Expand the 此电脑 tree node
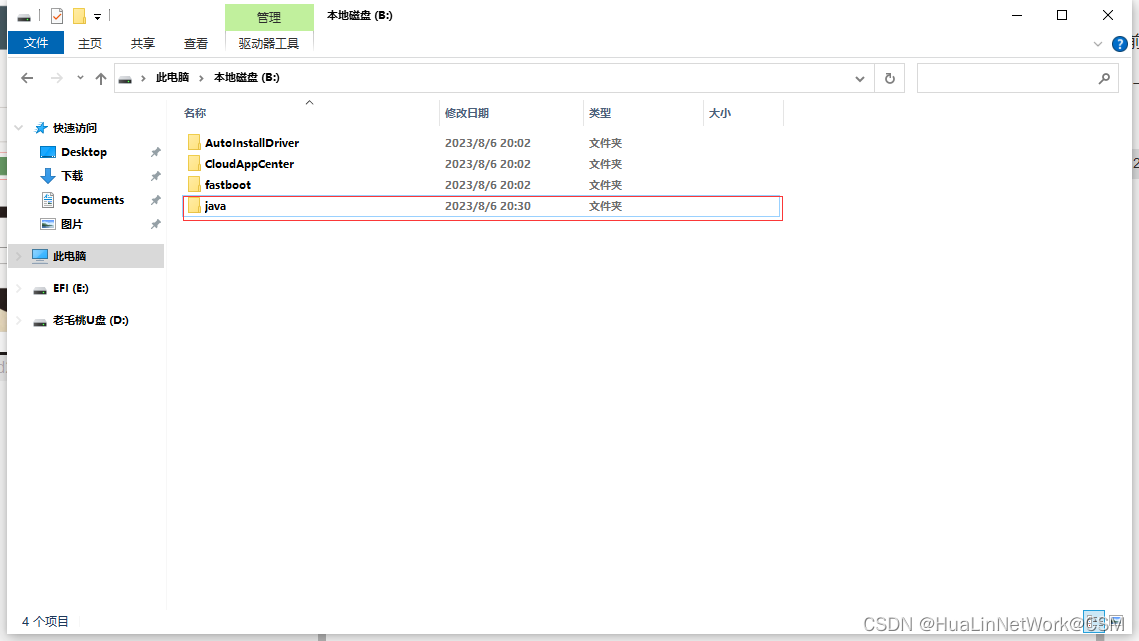The image size is (1139, 641). coord(19,256)
